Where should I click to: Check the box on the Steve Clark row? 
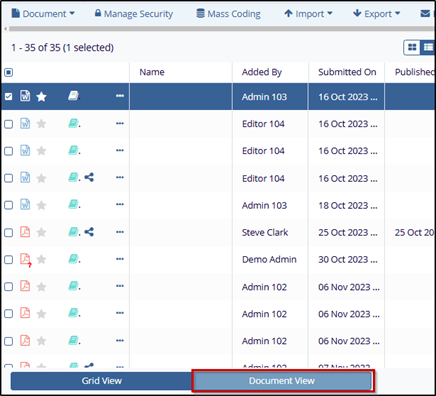coord(9,232)
